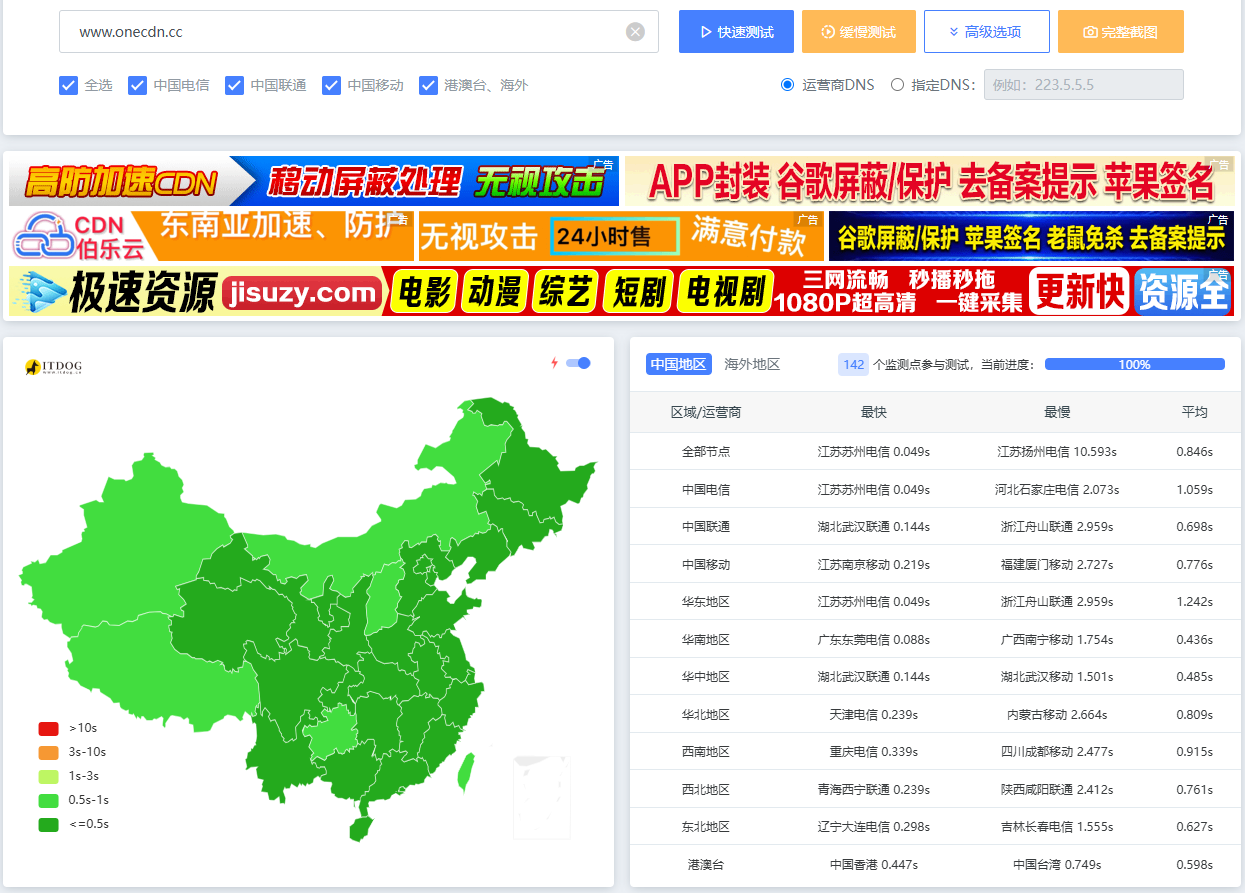Uncheck the 港澳台、海外 checkbox
This screenshot has width=1245, height=893.
428,86
